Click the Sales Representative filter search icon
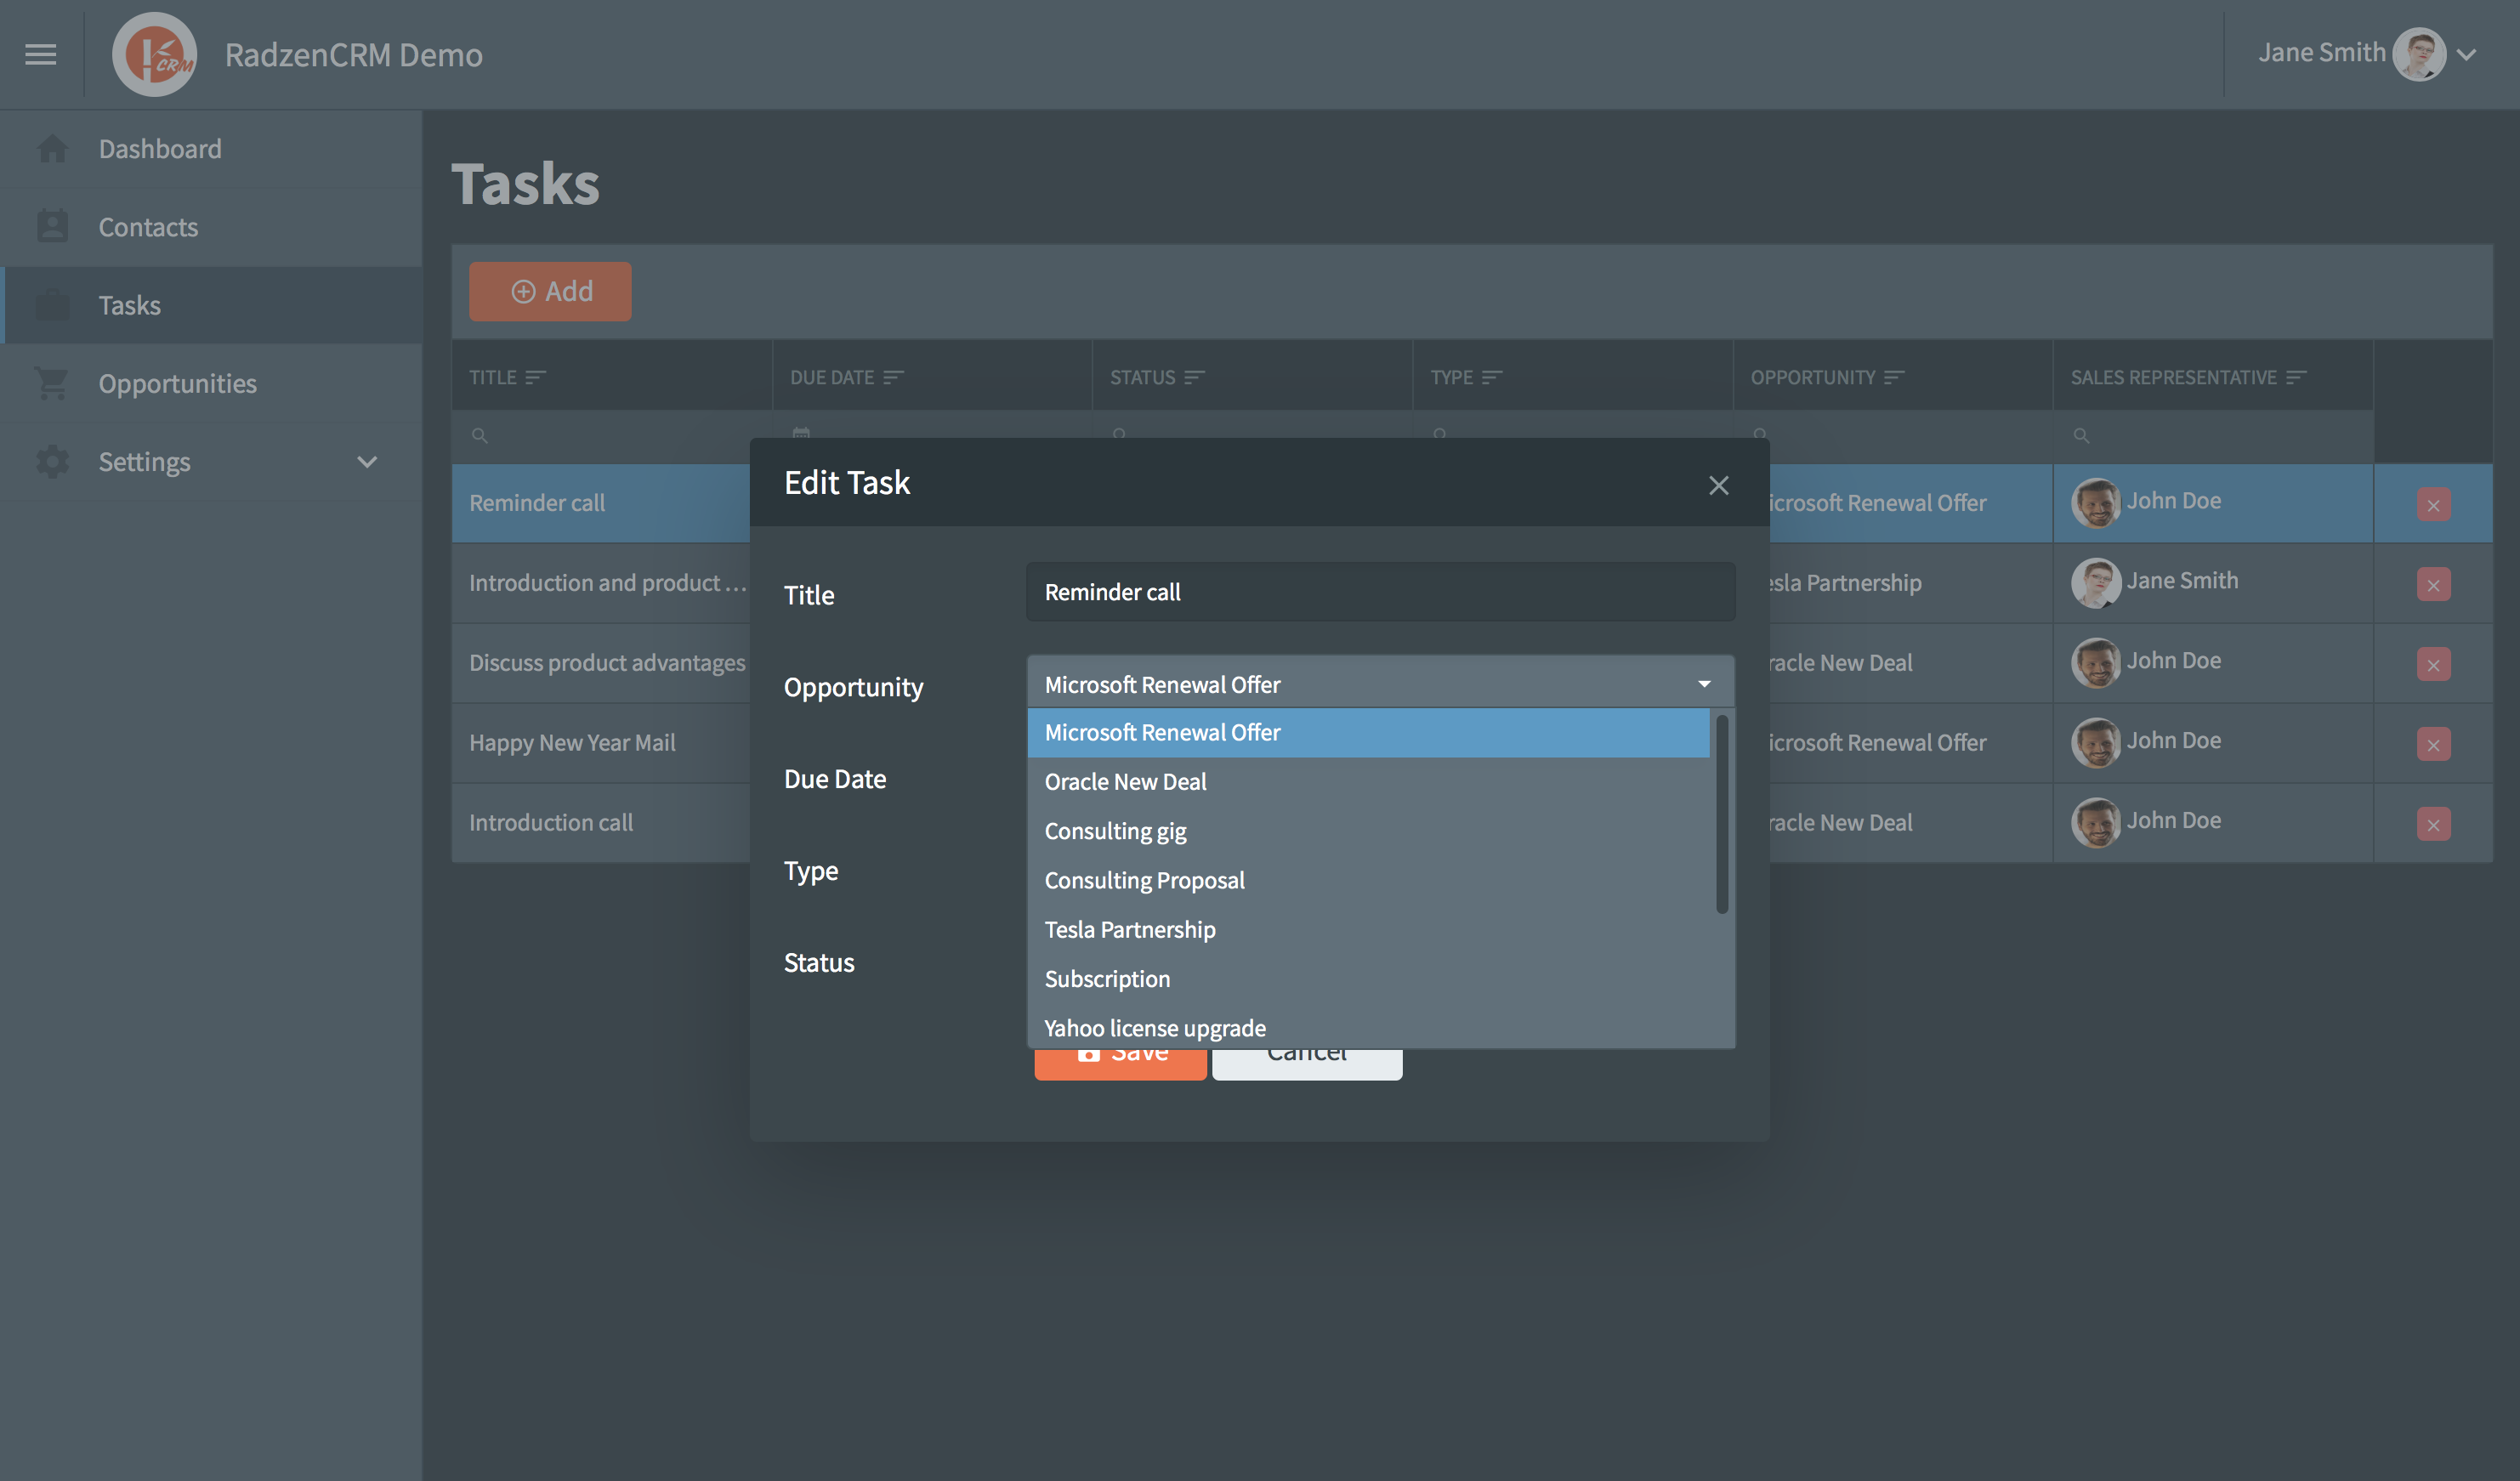Viewport: 2520px width, 1481px height. click(x=2081, y=435)
